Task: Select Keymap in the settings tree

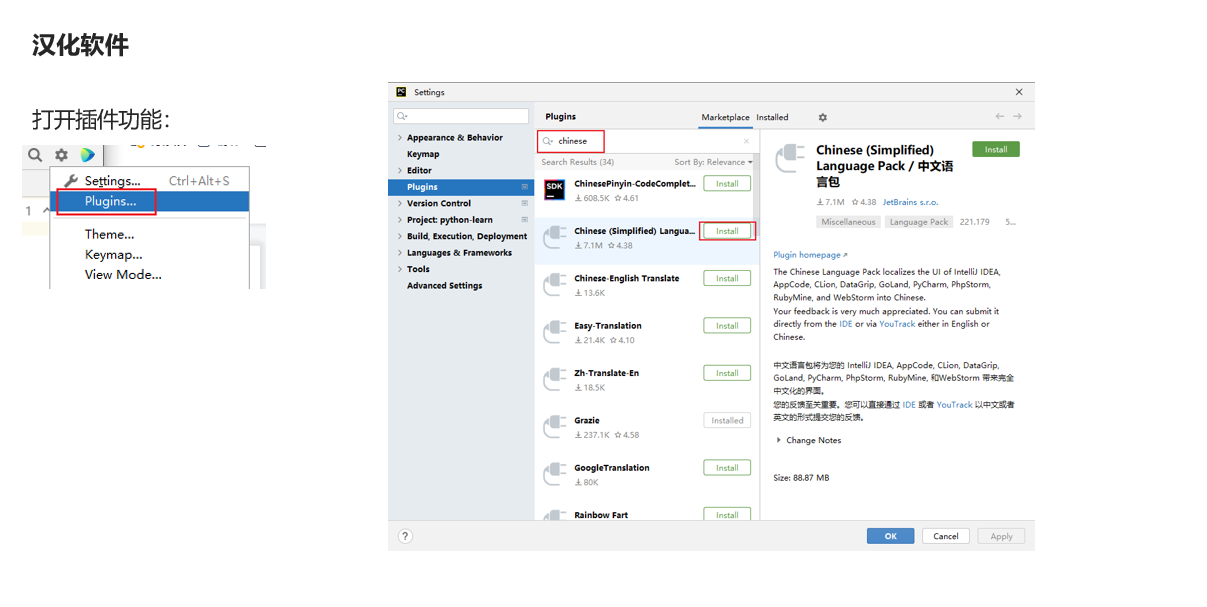Action: tap(423, 154)
